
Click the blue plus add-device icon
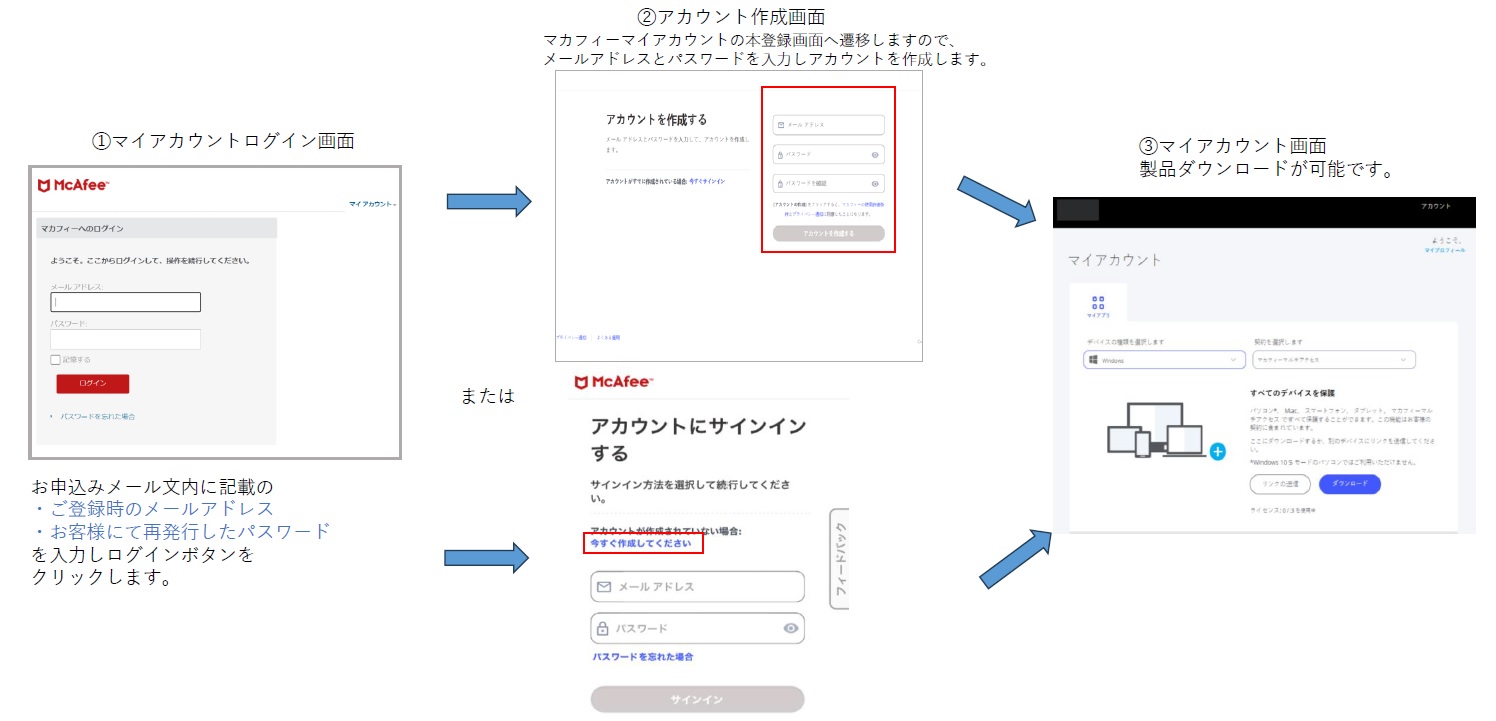pyautogui.click(x=1217, y=452)
